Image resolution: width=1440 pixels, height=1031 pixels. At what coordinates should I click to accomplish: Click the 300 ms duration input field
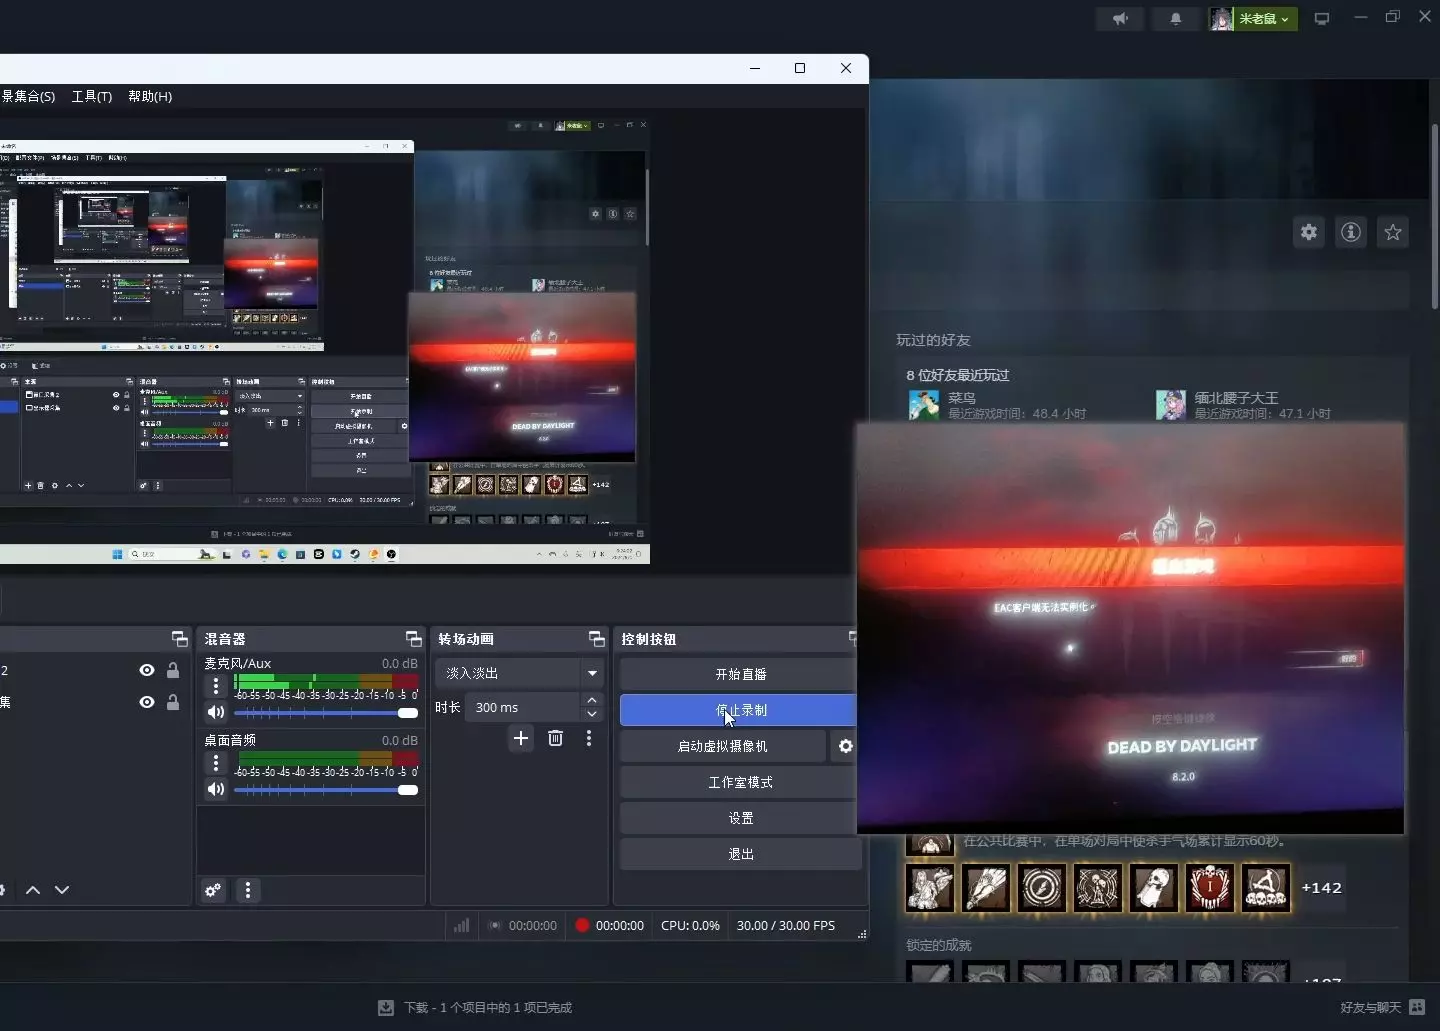pyautogui.click(x=523, y=707)
